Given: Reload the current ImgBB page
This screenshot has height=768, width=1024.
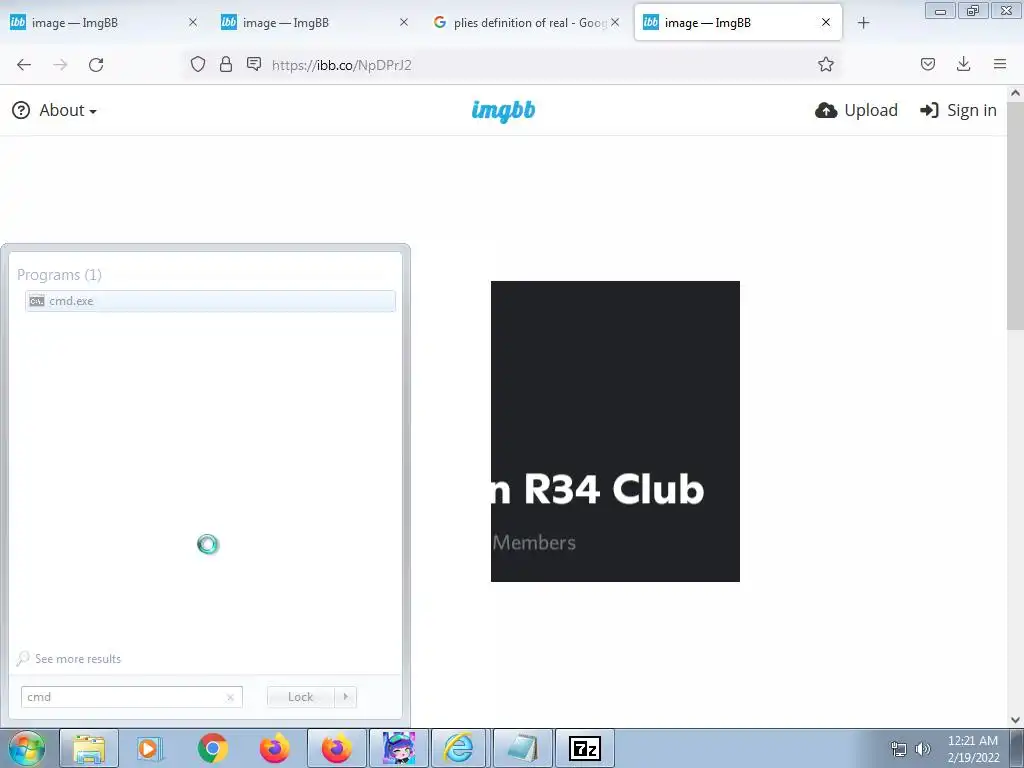Looking at the screenshot, I should pos(96,65).
